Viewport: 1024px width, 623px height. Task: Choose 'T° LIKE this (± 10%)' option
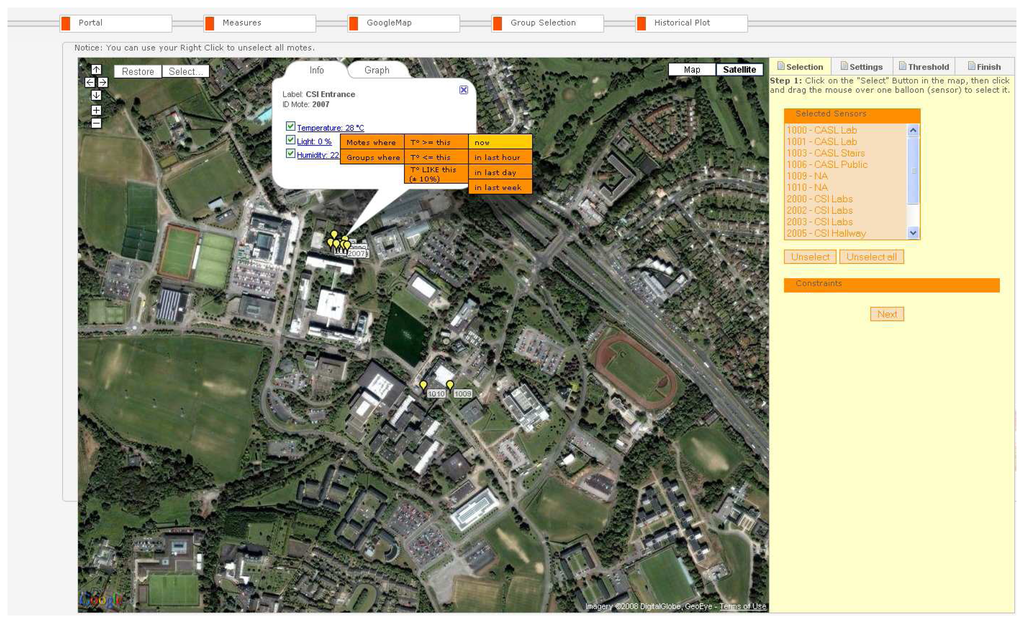coord(436,174)
